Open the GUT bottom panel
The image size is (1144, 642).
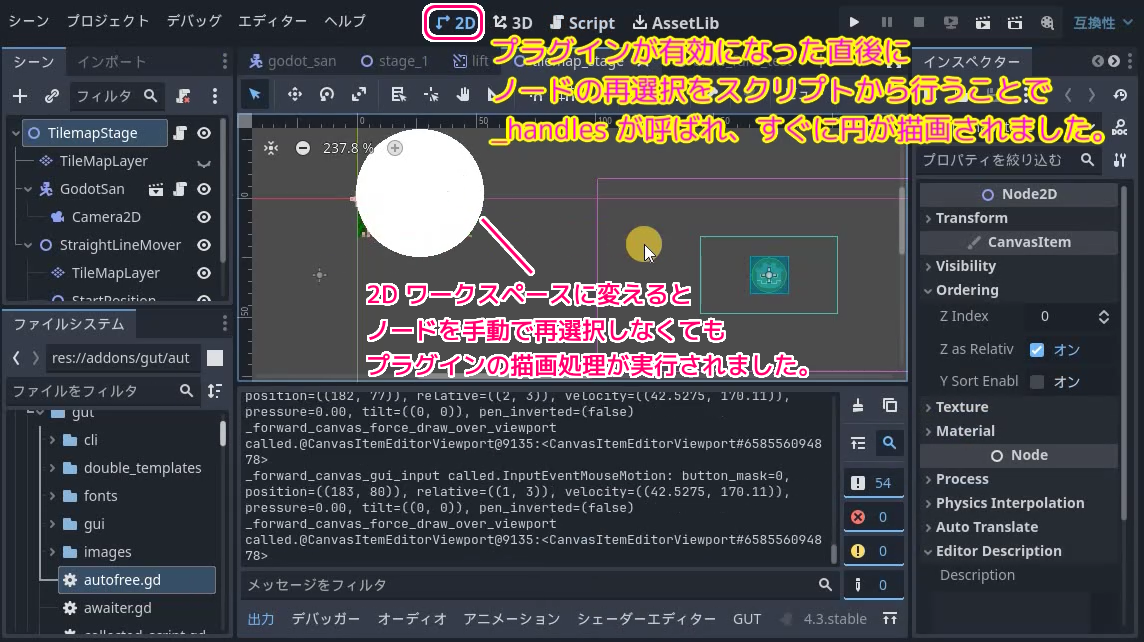[747, 619]
